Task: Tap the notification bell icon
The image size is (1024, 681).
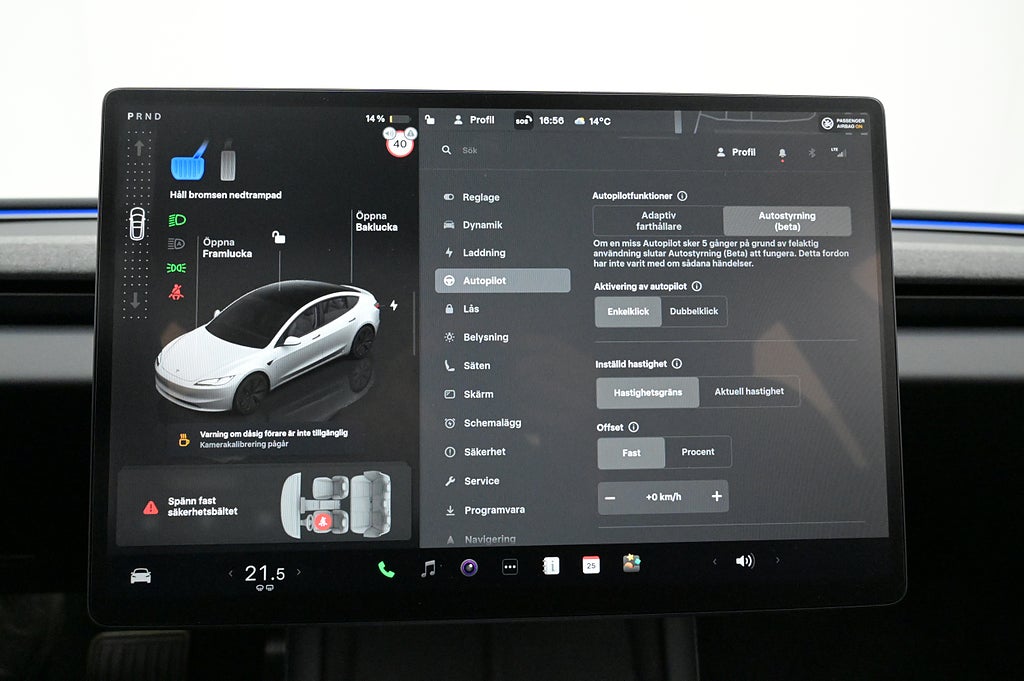Action: tap(782, 153)
